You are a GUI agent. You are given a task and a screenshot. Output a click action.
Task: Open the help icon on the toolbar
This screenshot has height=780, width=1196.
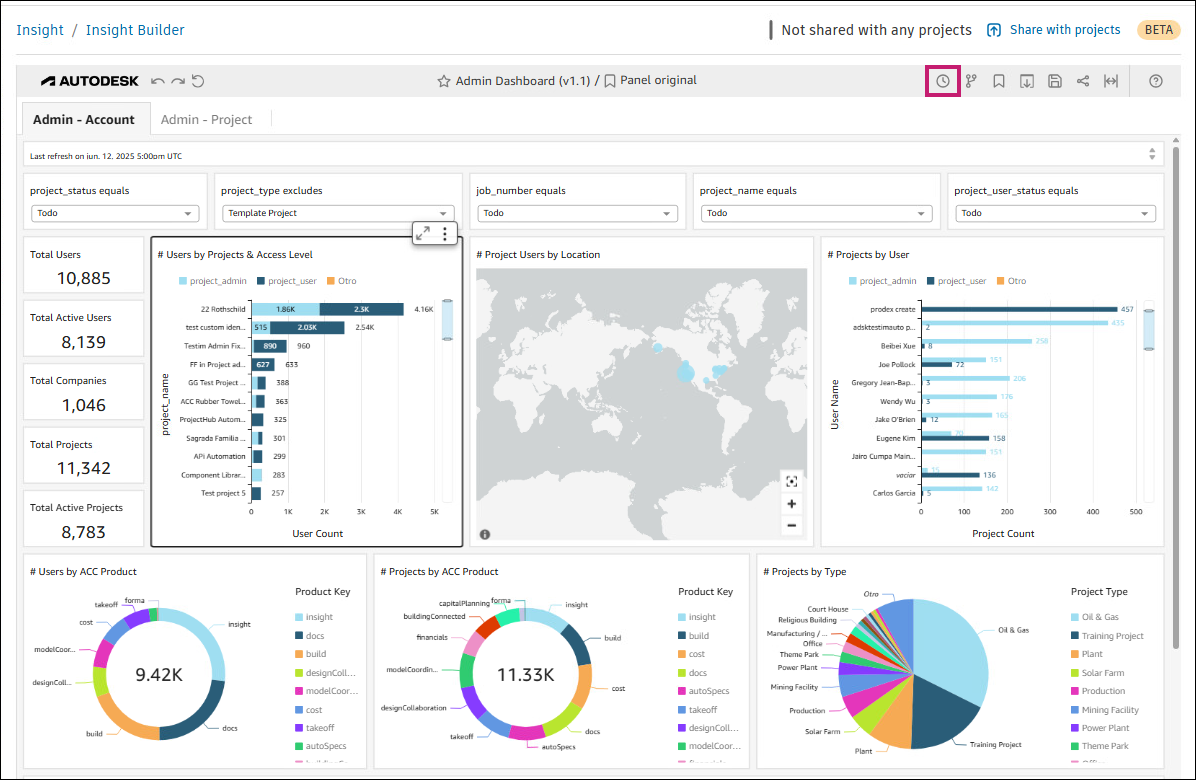pos(1155,80)
